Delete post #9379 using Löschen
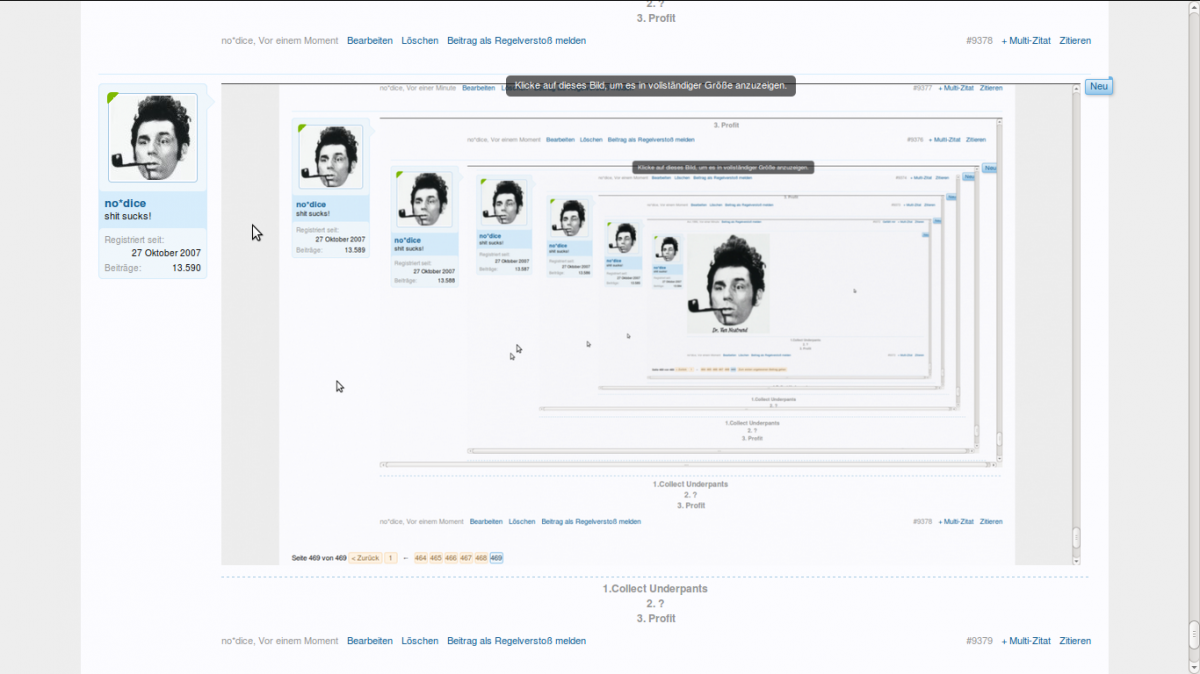The width and height of the screenshot is (1200, 674). click(x=420, y=641)
